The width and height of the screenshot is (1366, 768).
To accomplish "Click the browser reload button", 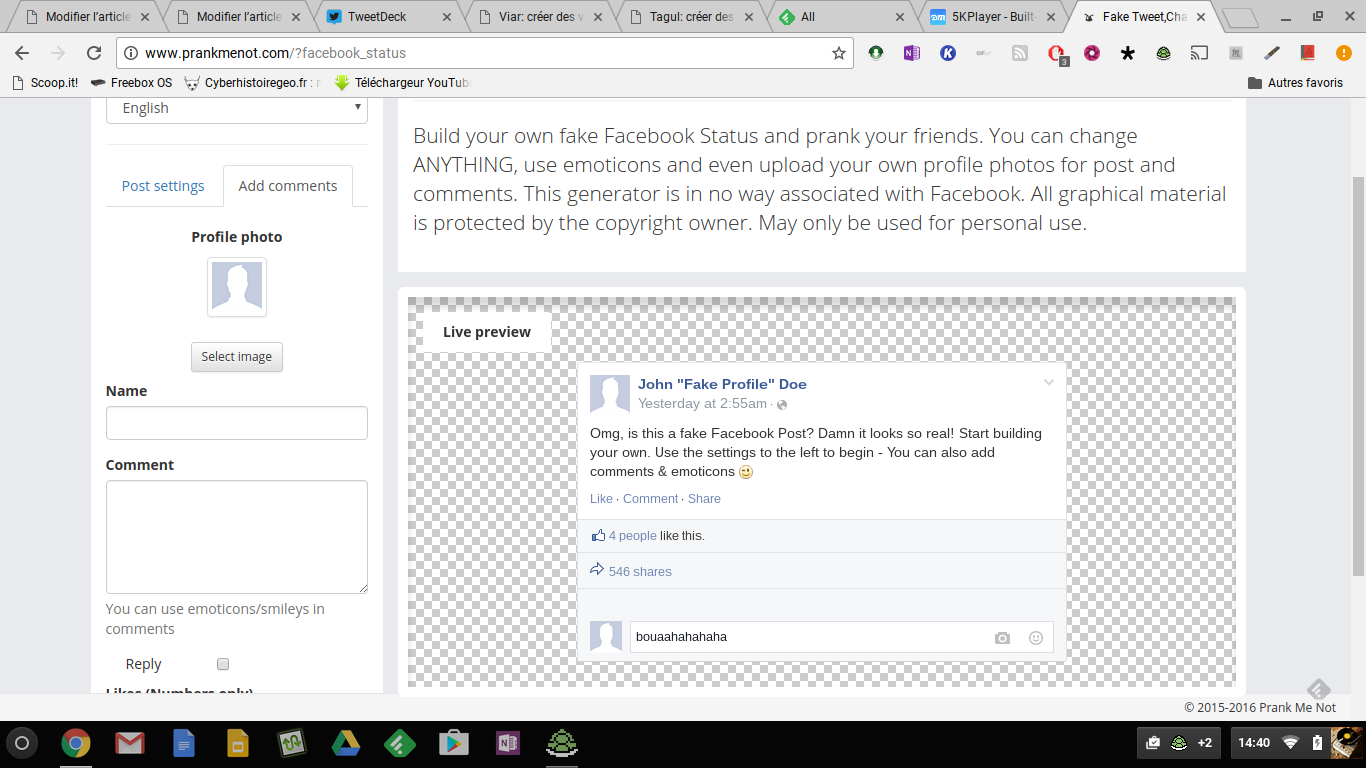I will (x=94, y=53).
